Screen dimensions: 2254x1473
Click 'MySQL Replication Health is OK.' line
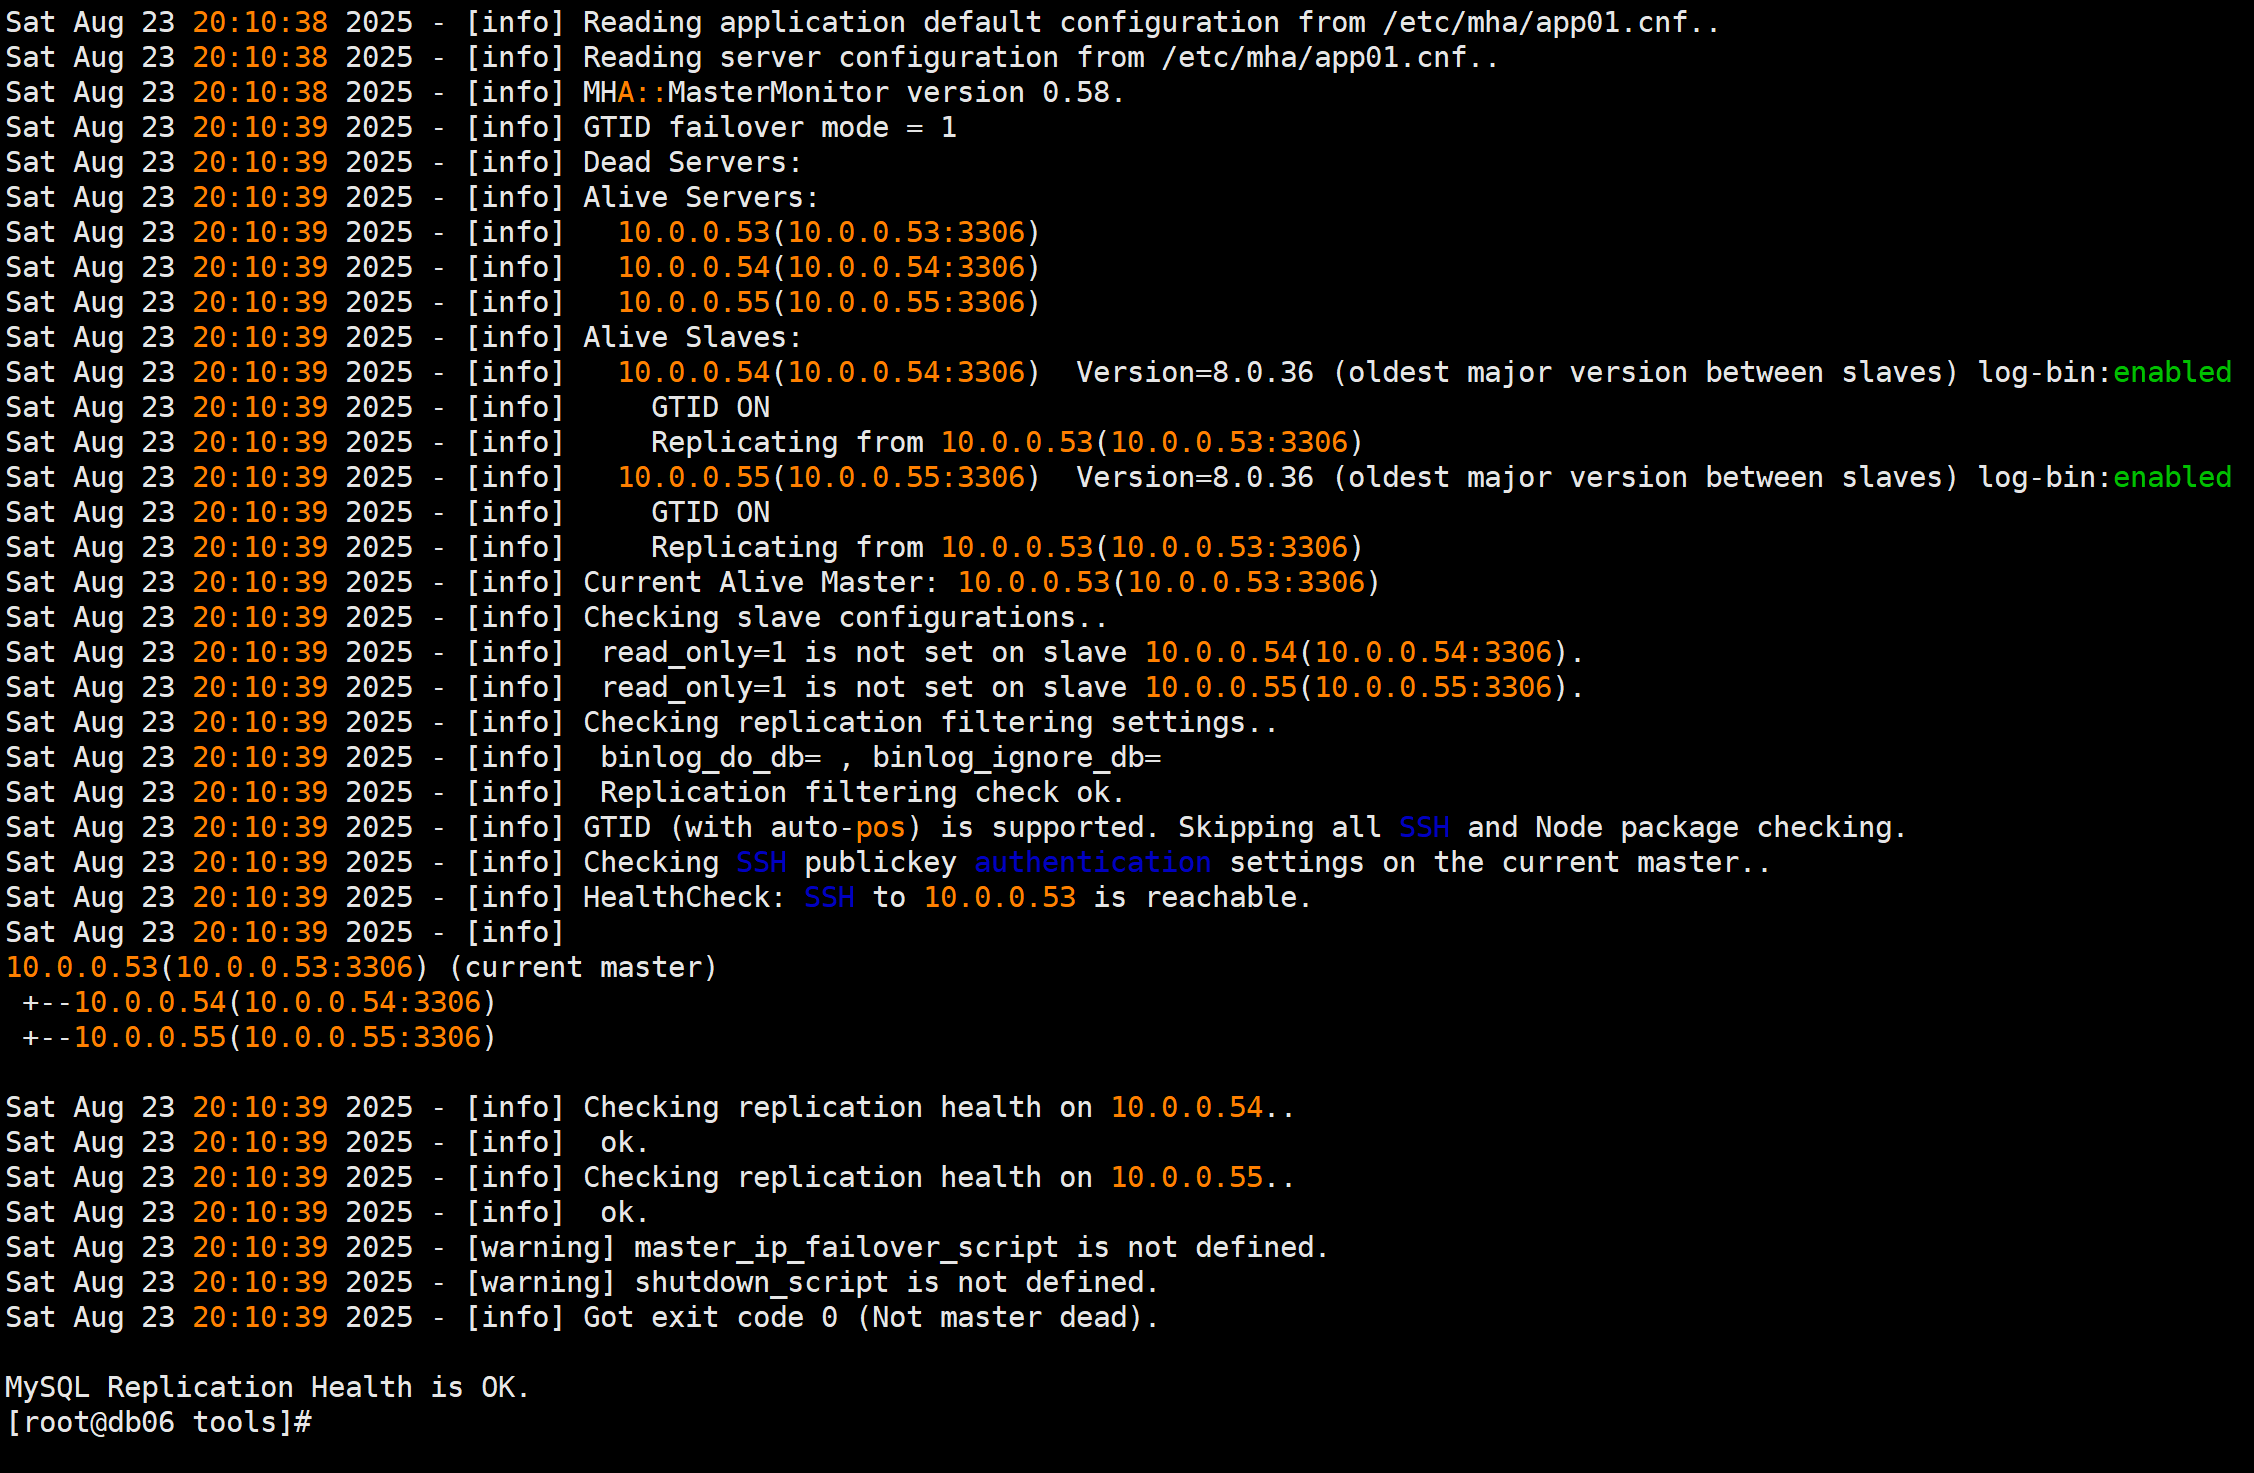[x=267, y=1387]
